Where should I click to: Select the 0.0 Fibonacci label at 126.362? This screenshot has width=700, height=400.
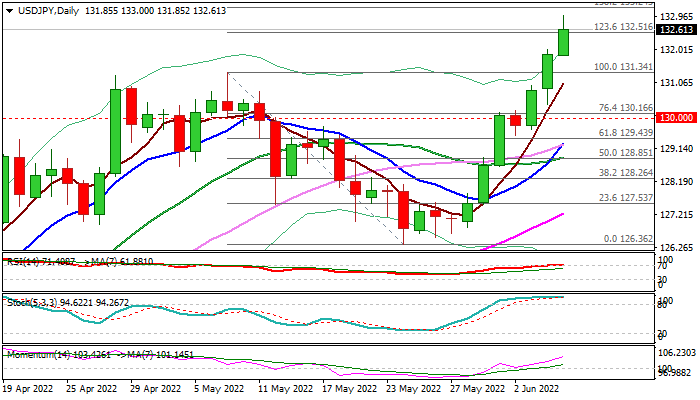(x=628, y=238)
